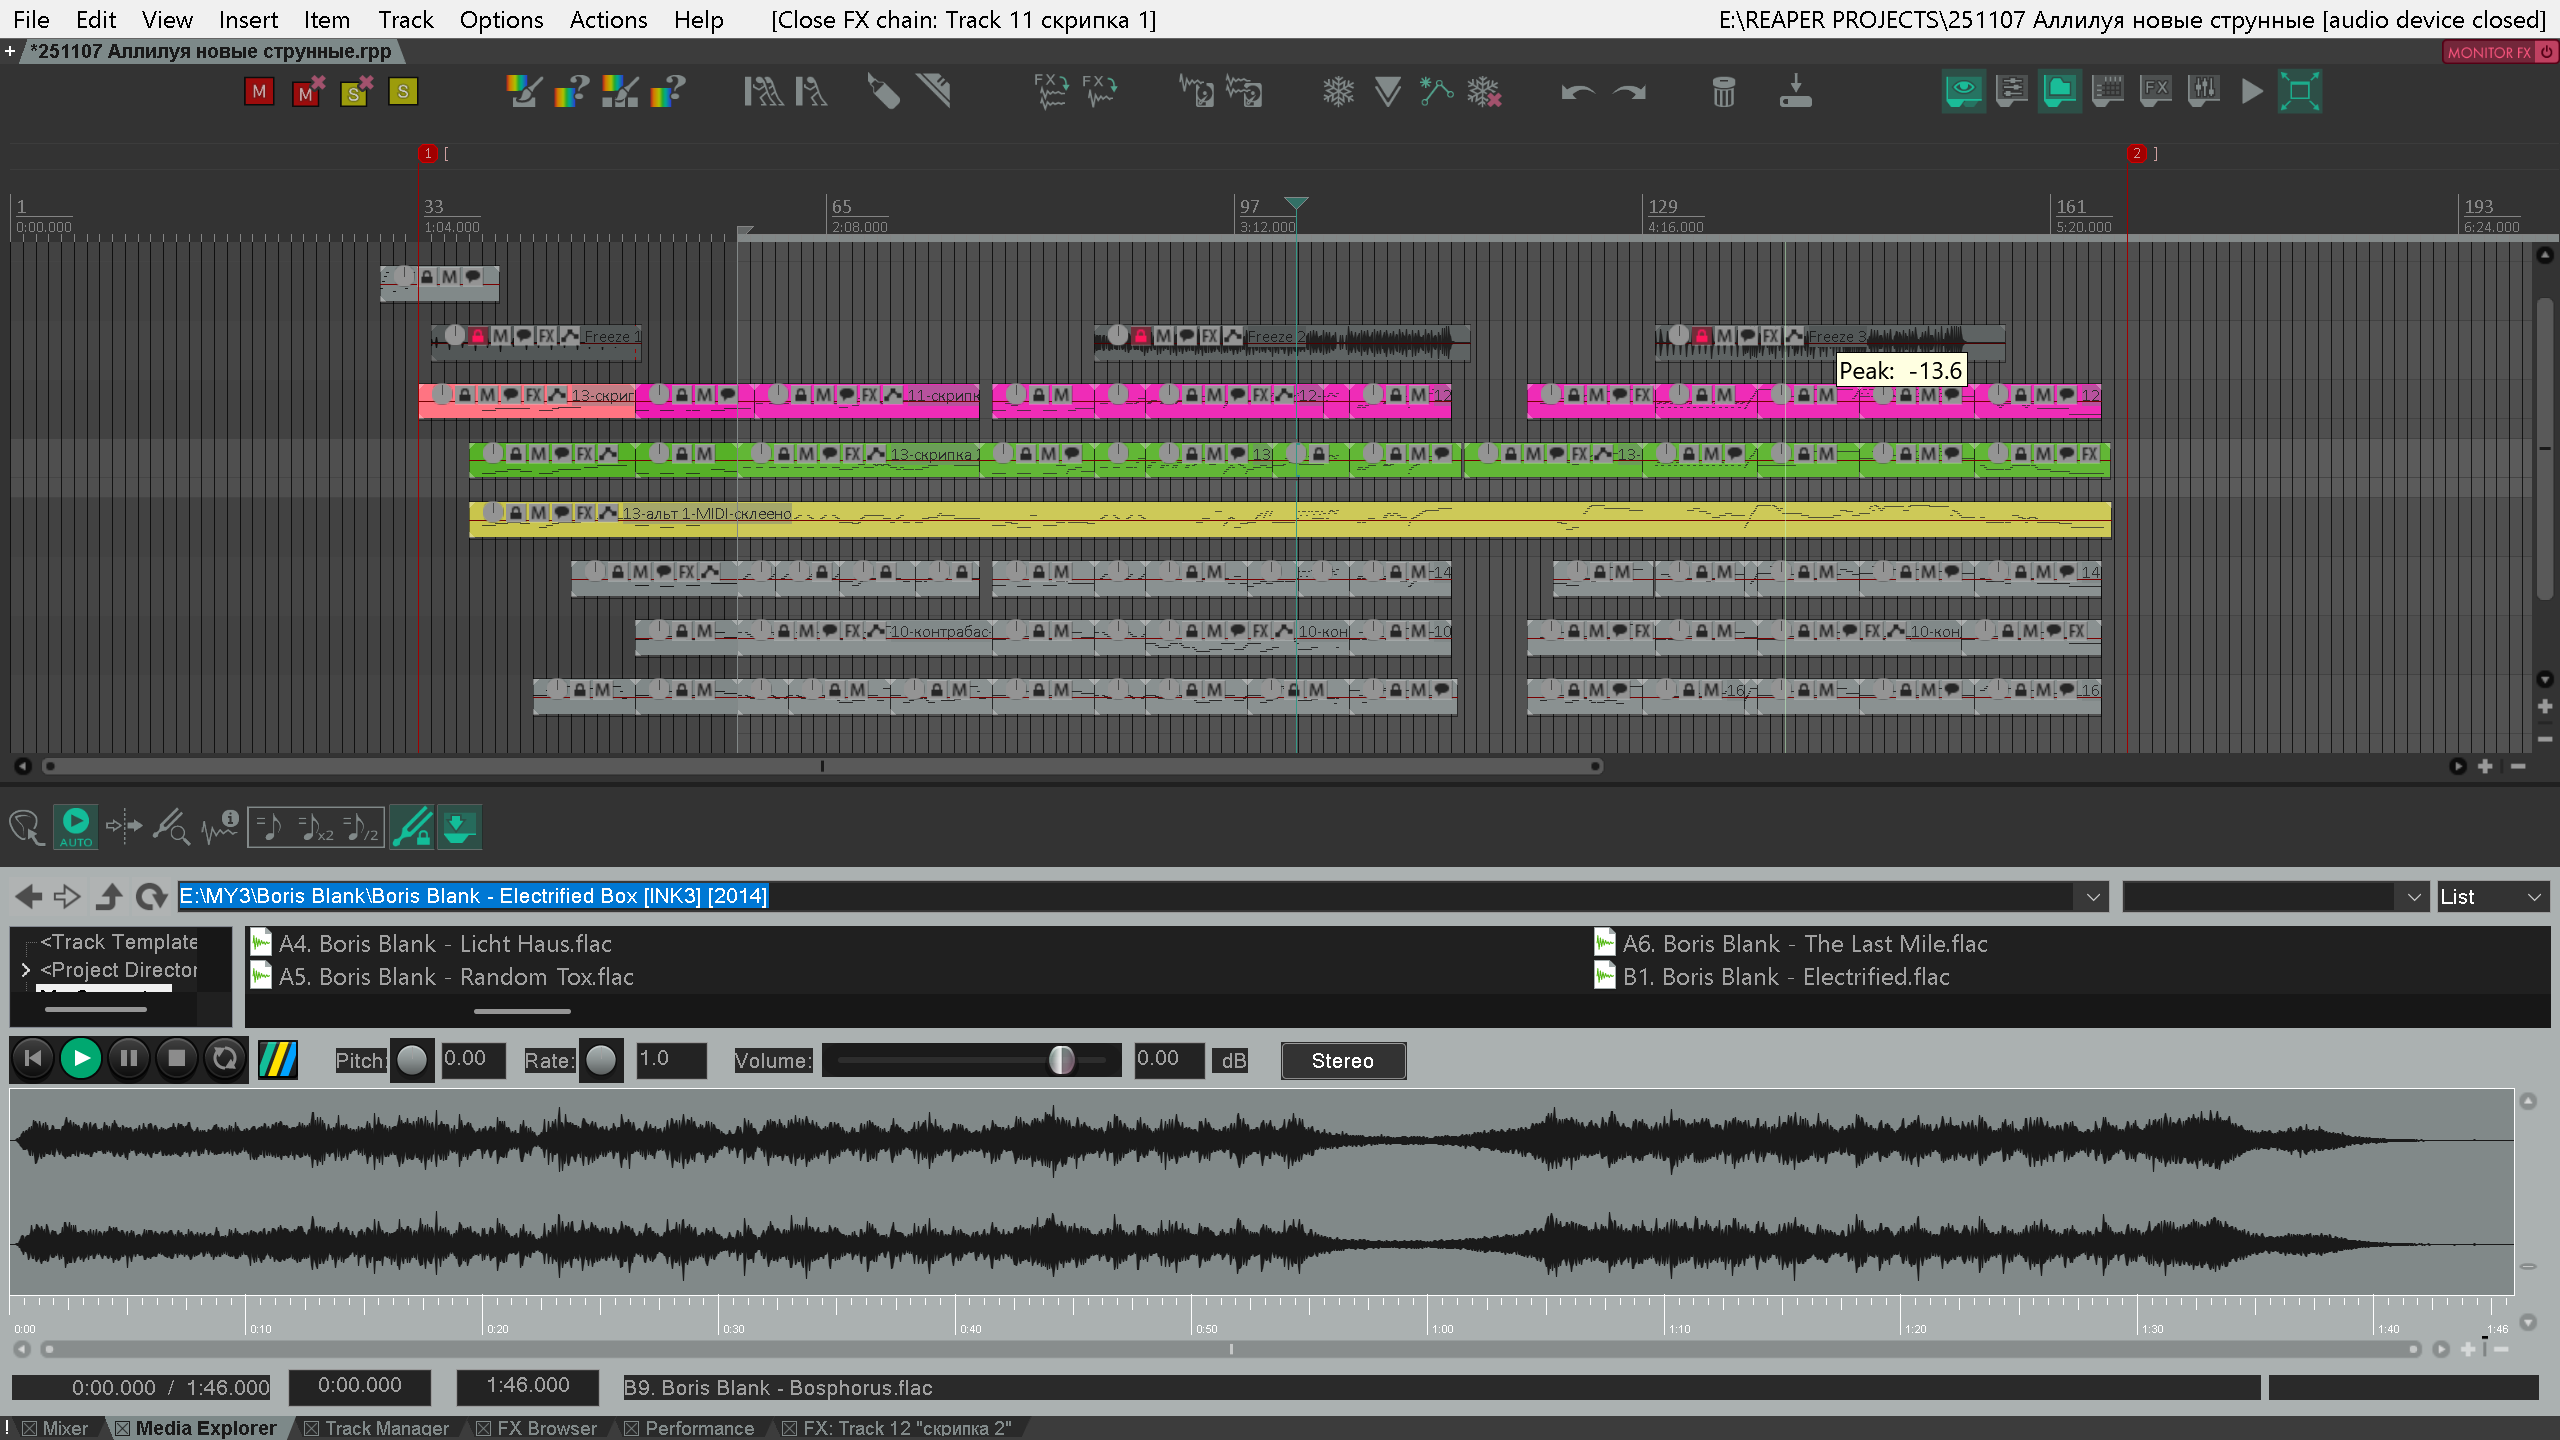Expand the folder path history dropdown
The image size is (2560, 1440).
2093,897
